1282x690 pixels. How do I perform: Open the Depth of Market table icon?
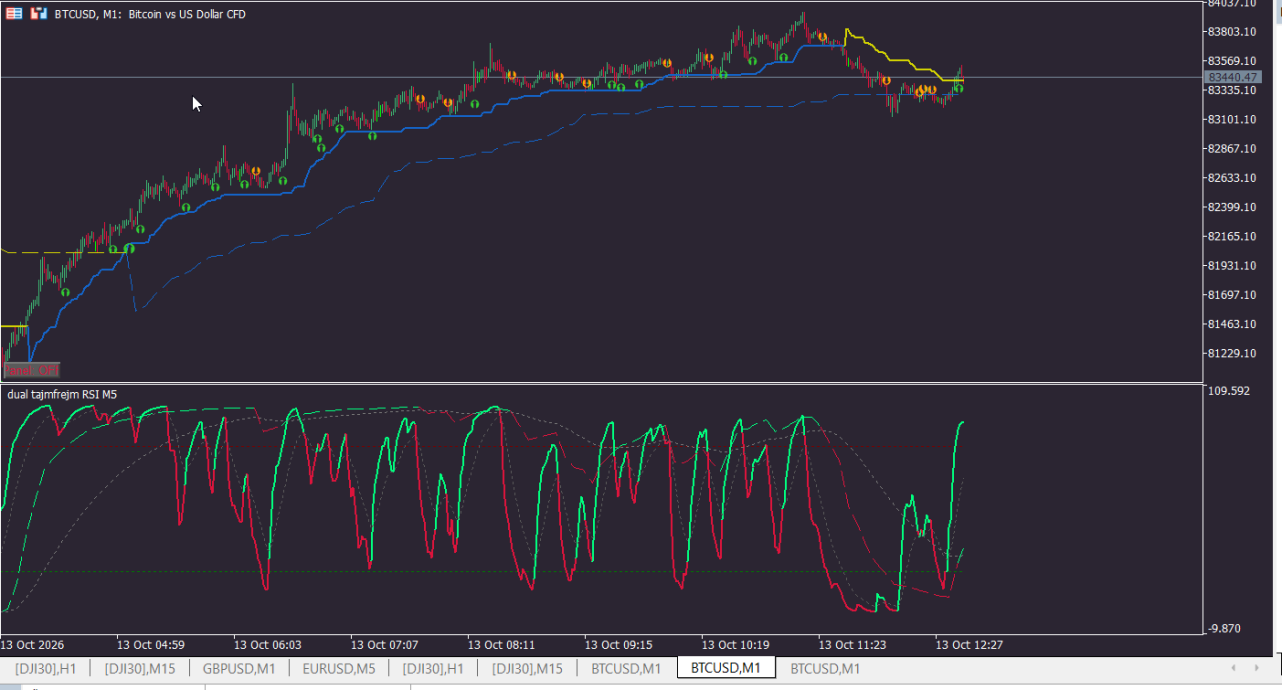14,14
